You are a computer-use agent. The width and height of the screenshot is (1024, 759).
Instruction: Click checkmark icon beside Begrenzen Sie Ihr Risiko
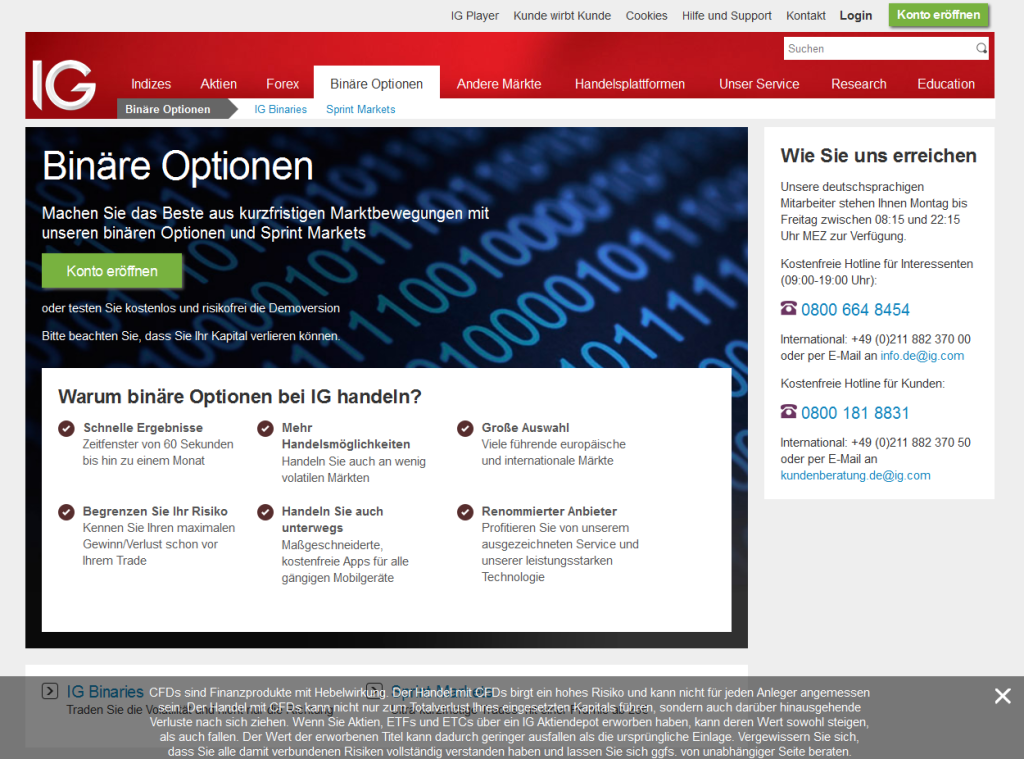[66, 512]
